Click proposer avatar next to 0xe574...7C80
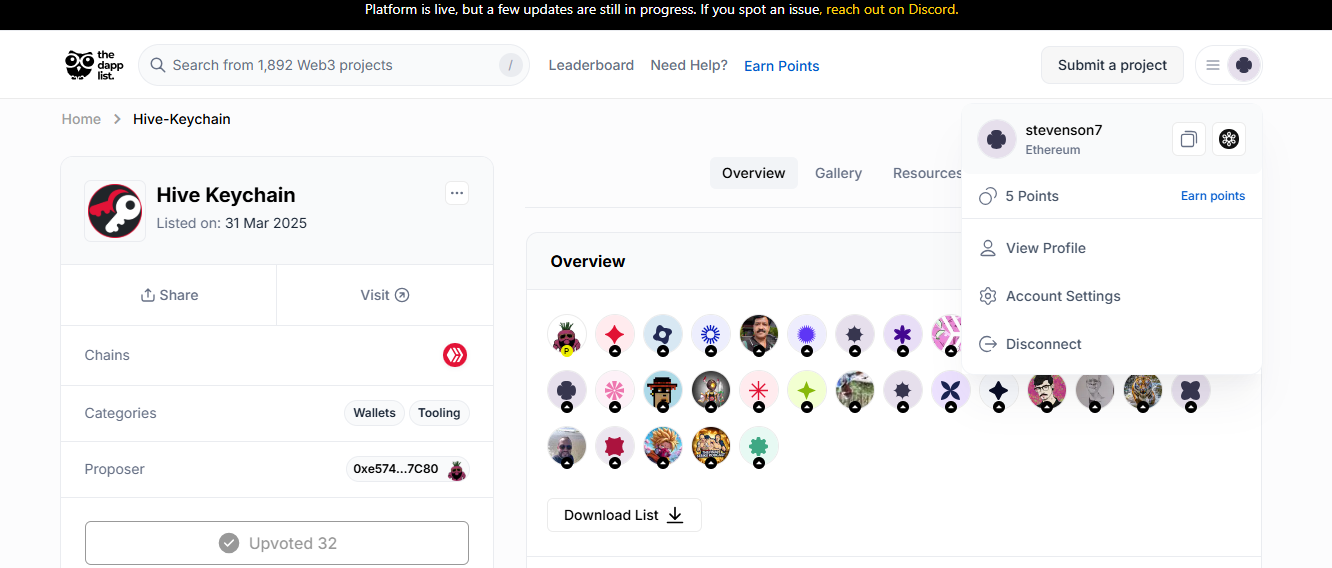 (457, 469)
